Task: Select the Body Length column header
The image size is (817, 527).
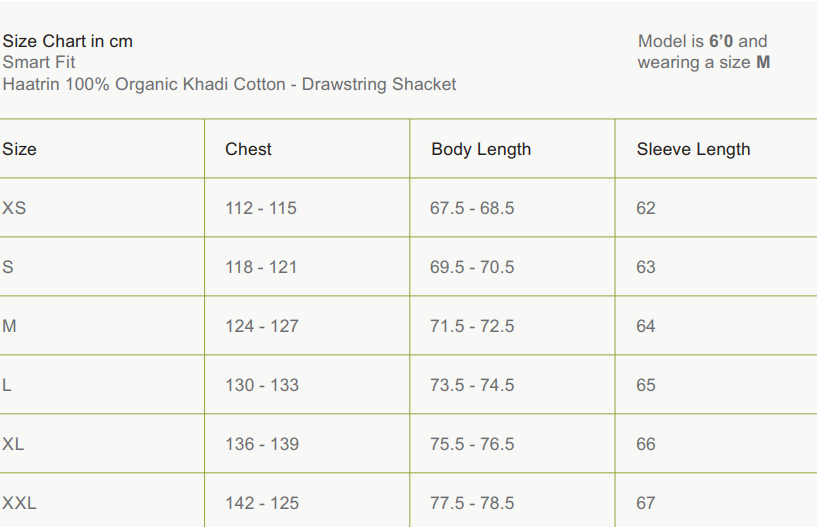Action: pos(481,149)
